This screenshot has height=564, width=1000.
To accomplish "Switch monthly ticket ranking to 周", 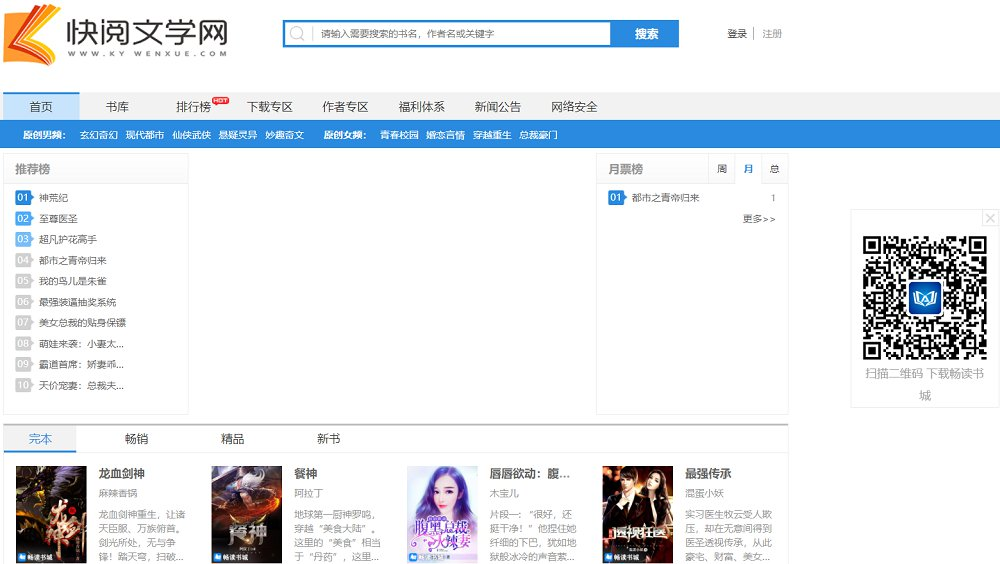I will tap(721, 169).
